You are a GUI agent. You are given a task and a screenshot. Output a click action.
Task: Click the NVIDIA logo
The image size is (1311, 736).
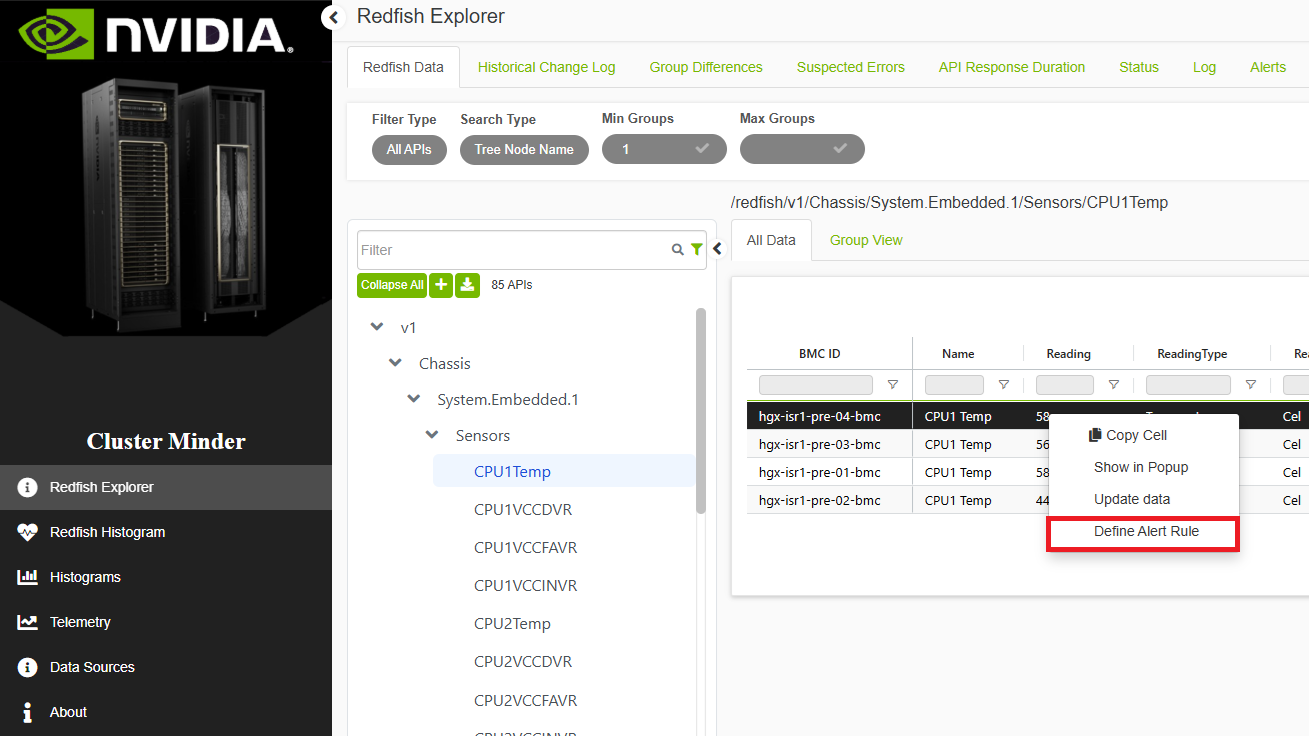(x=156, y=34)
